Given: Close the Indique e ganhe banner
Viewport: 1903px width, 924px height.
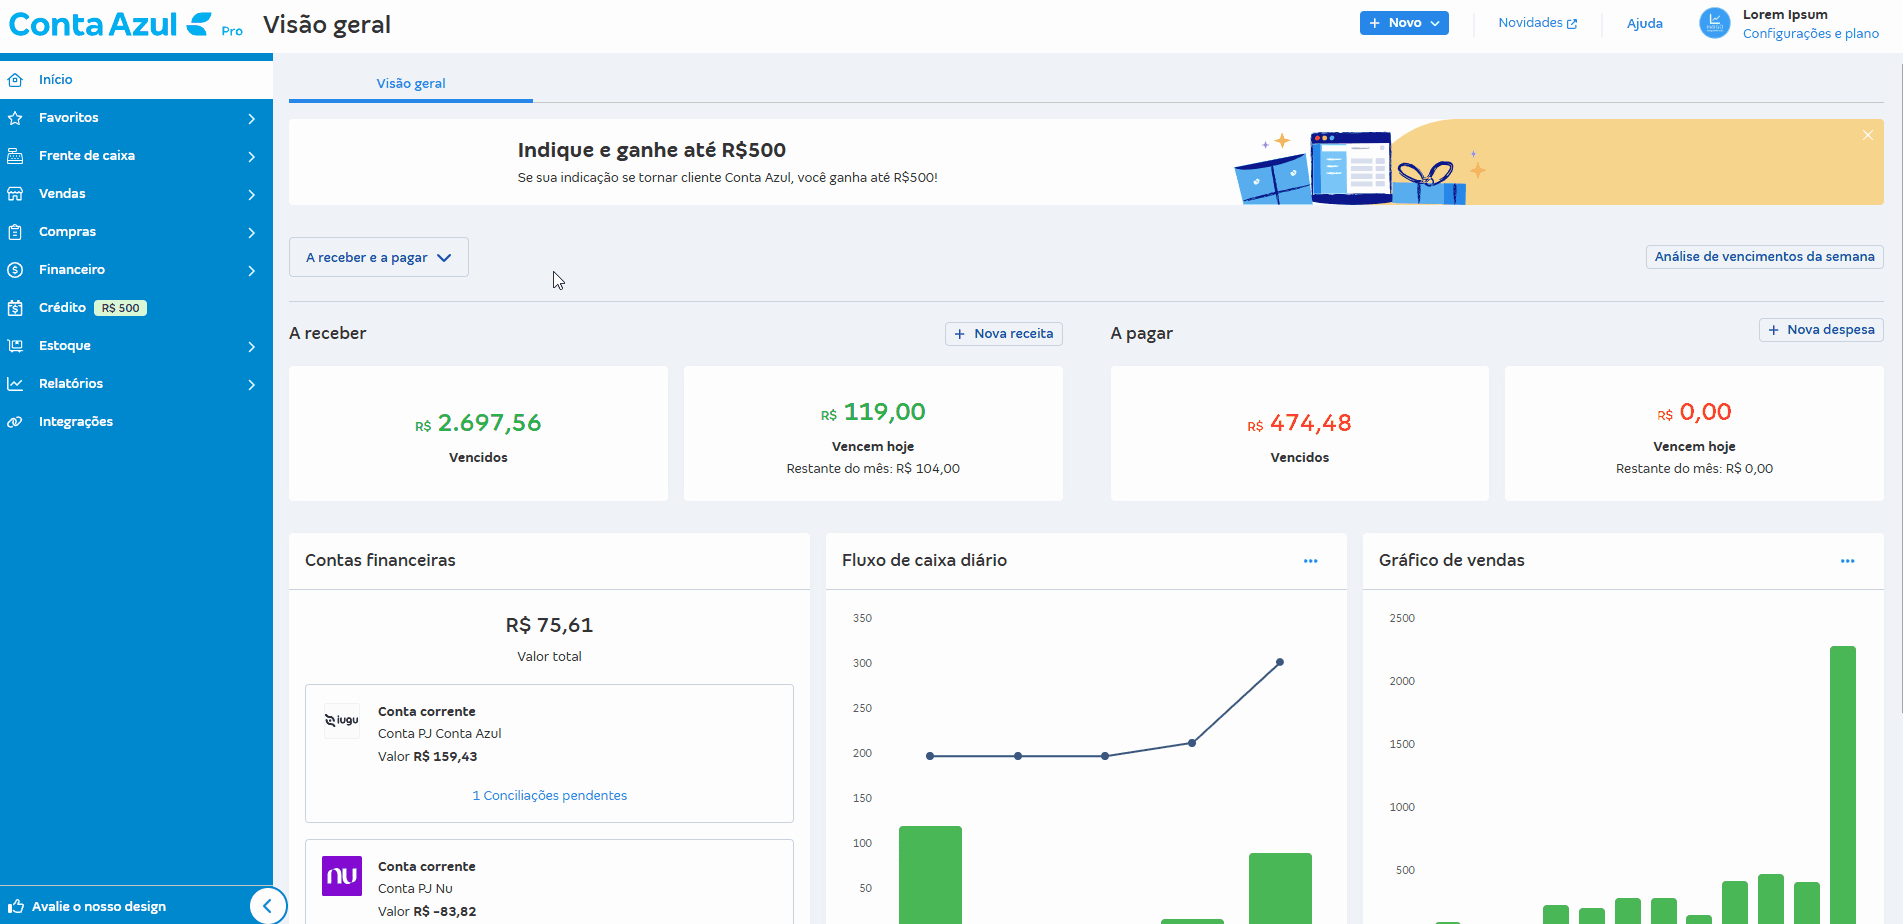Looking at the screenshot, I should (x=1867, y=135).
